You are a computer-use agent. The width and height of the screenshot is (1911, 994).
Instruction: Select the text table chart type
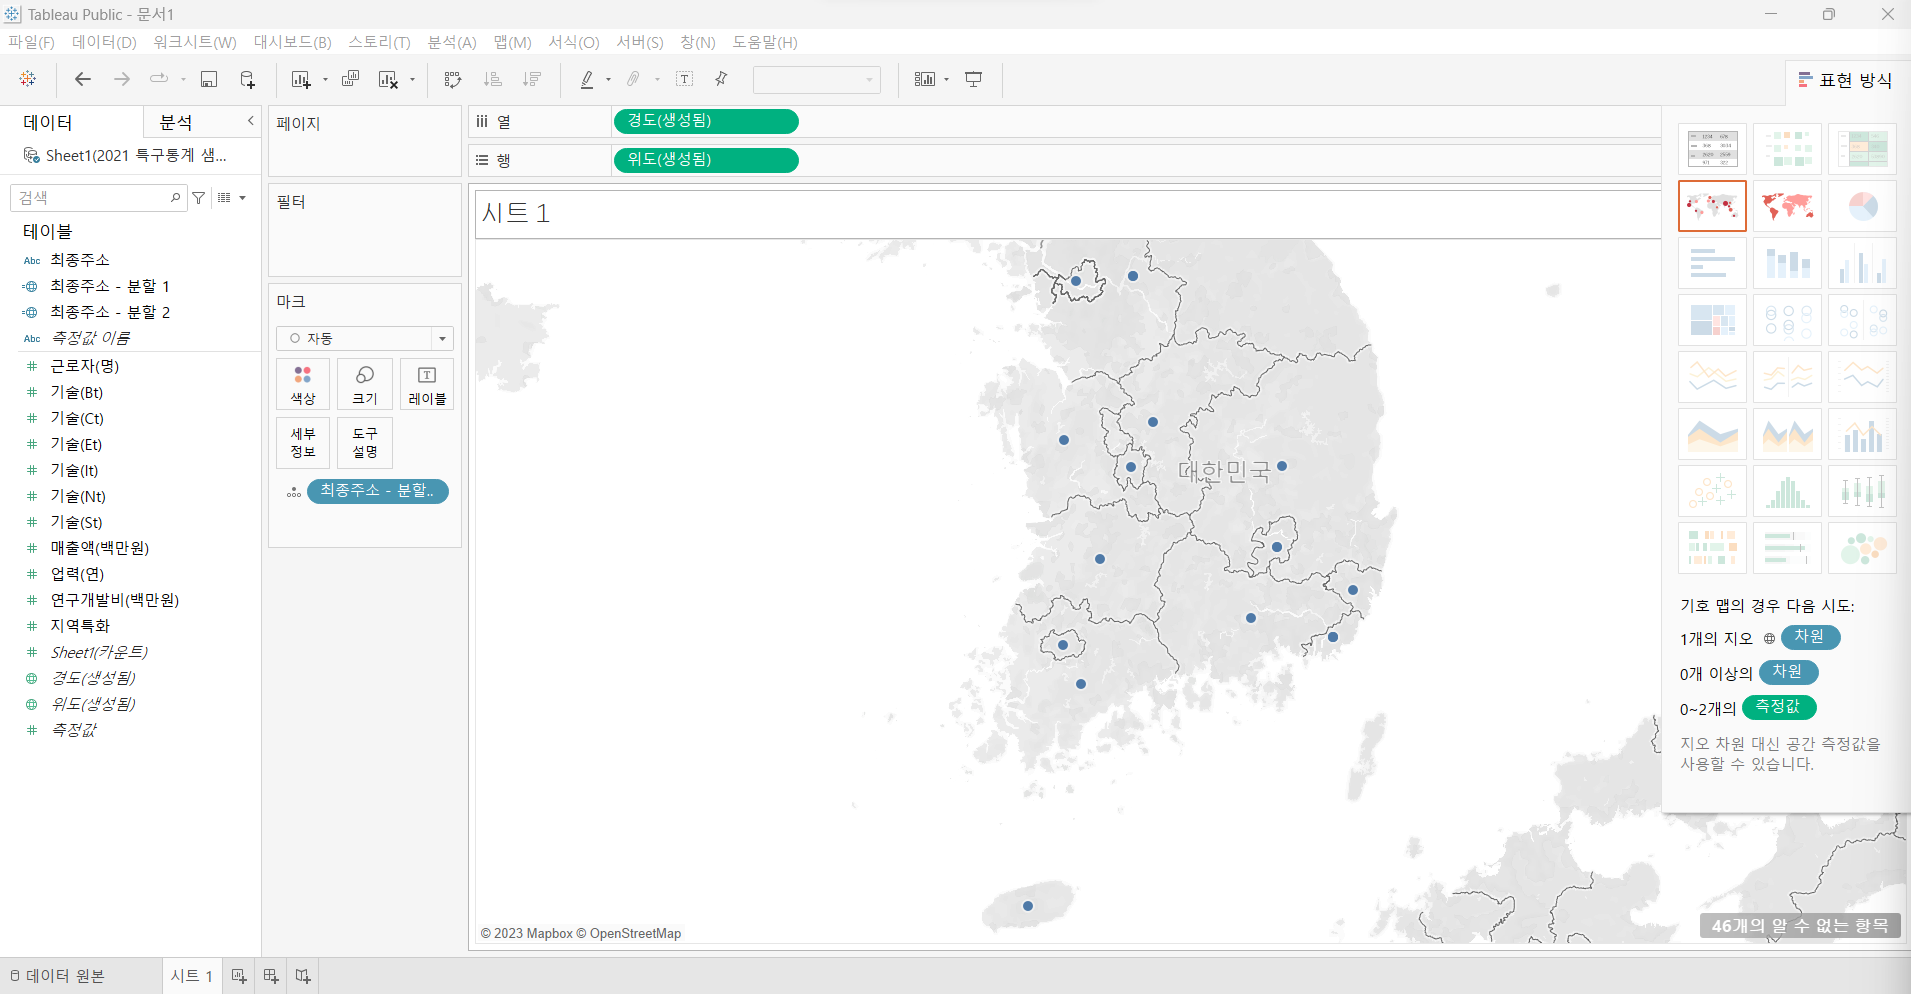click(x=1712, y=149)
